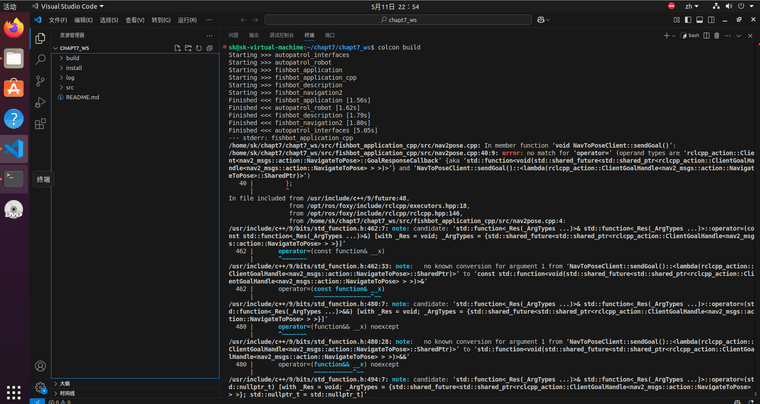Viewport: 760px width, 404px height.
Task: Open Show Applications grid in dock
Action: [x=14, y=392]
